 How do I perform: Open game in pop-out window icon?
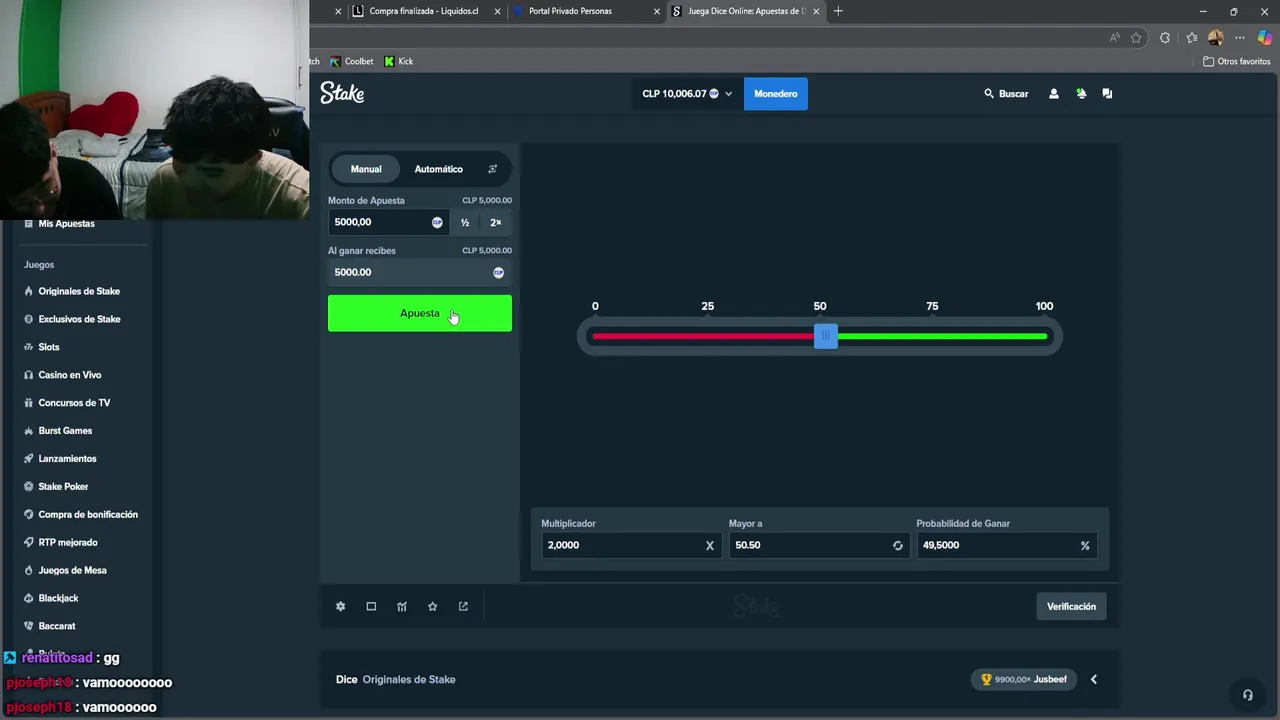click(463, 606)
